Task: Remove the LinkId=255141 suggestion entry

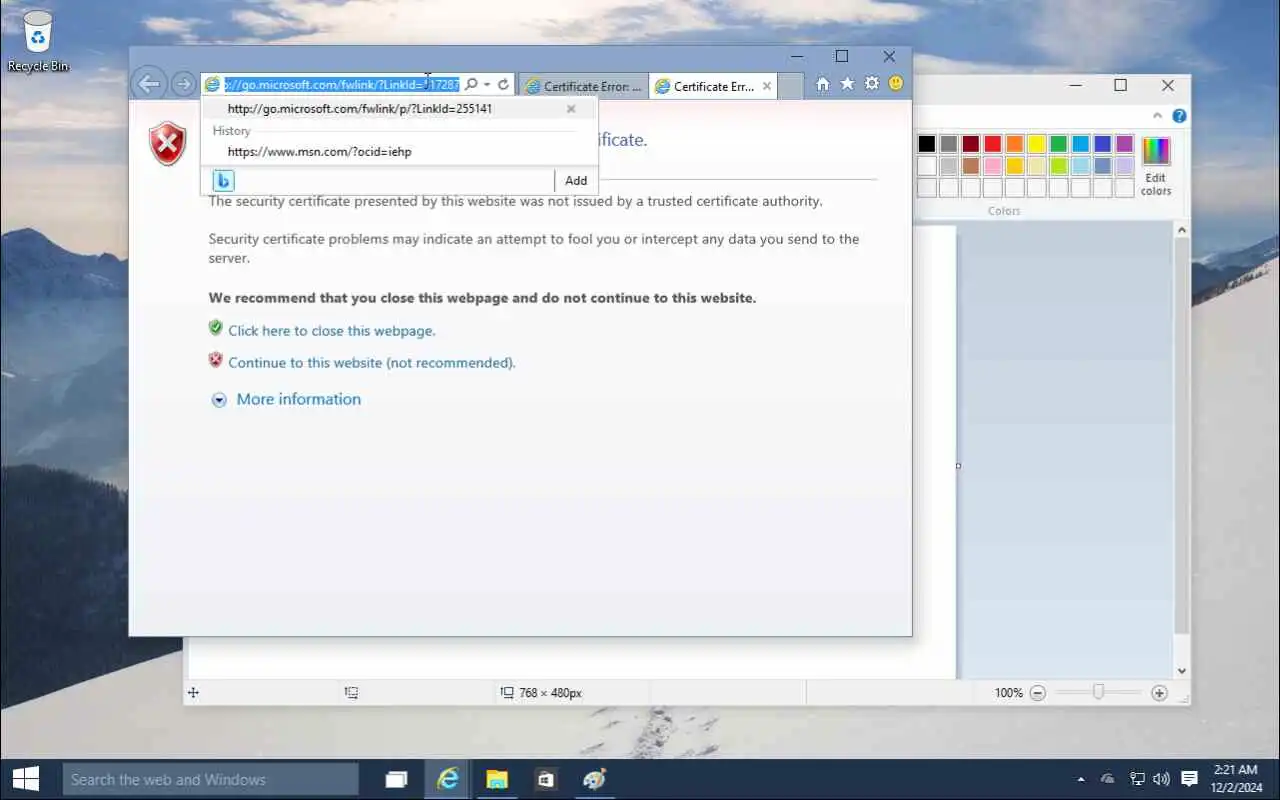Action: click(x=571, y=109)
